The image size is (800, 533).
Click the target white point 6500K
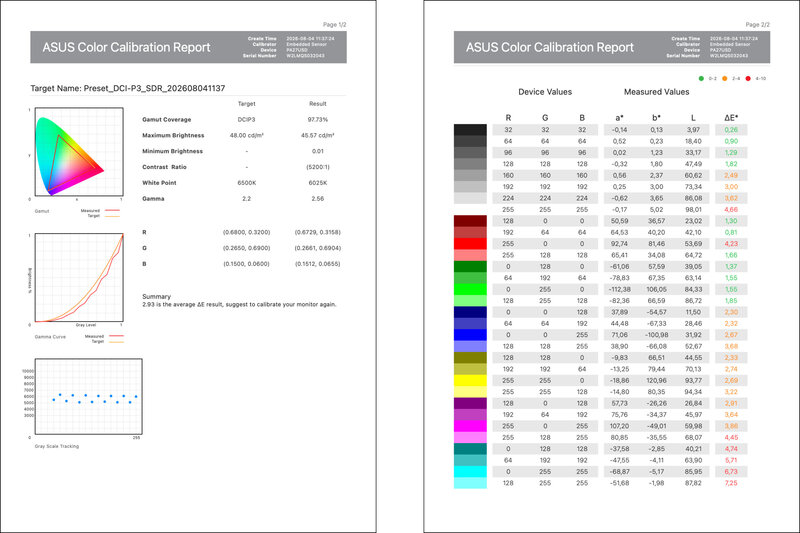tap(246, 183)
